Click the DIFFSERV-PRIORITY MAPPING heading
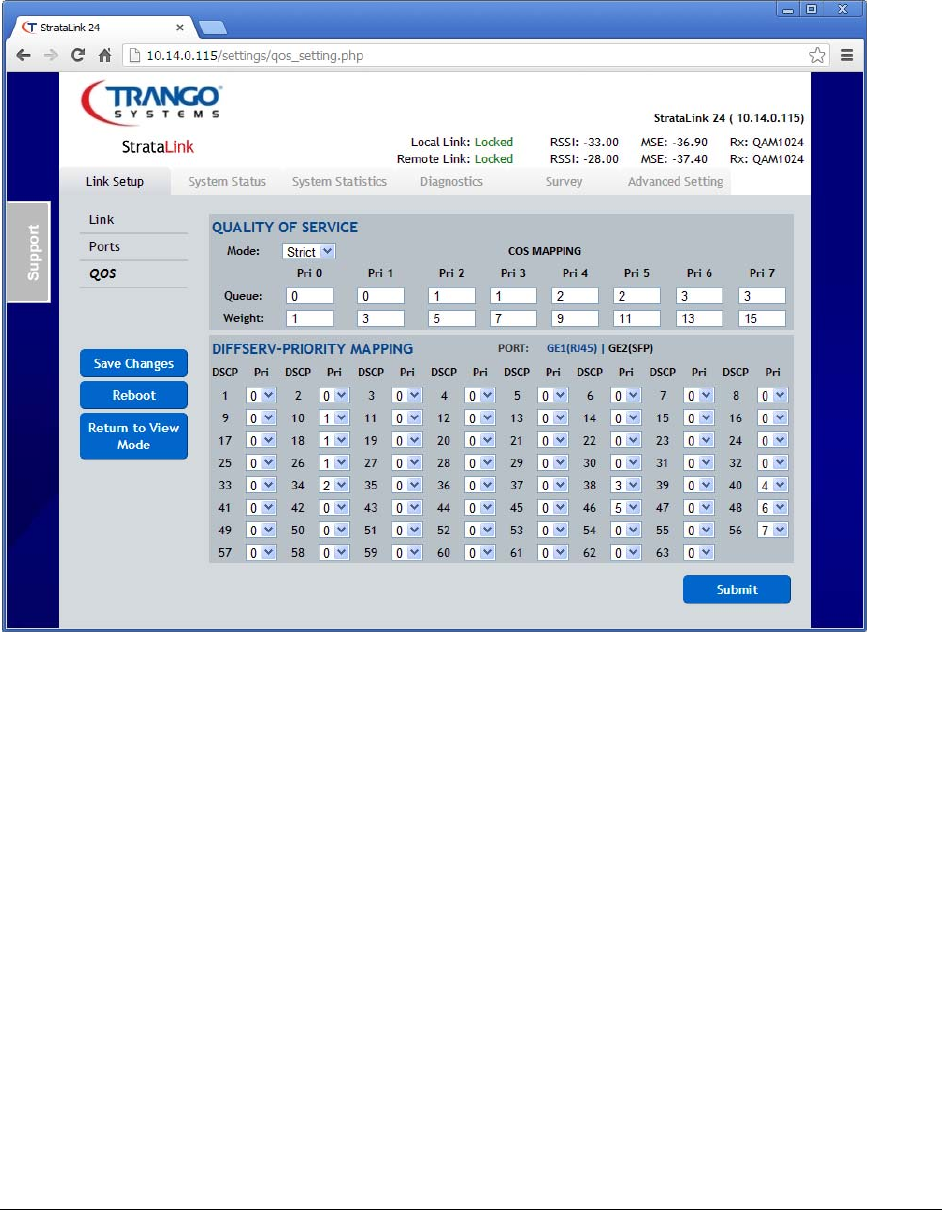The image size is (942, 1210). tap(313, 349)
